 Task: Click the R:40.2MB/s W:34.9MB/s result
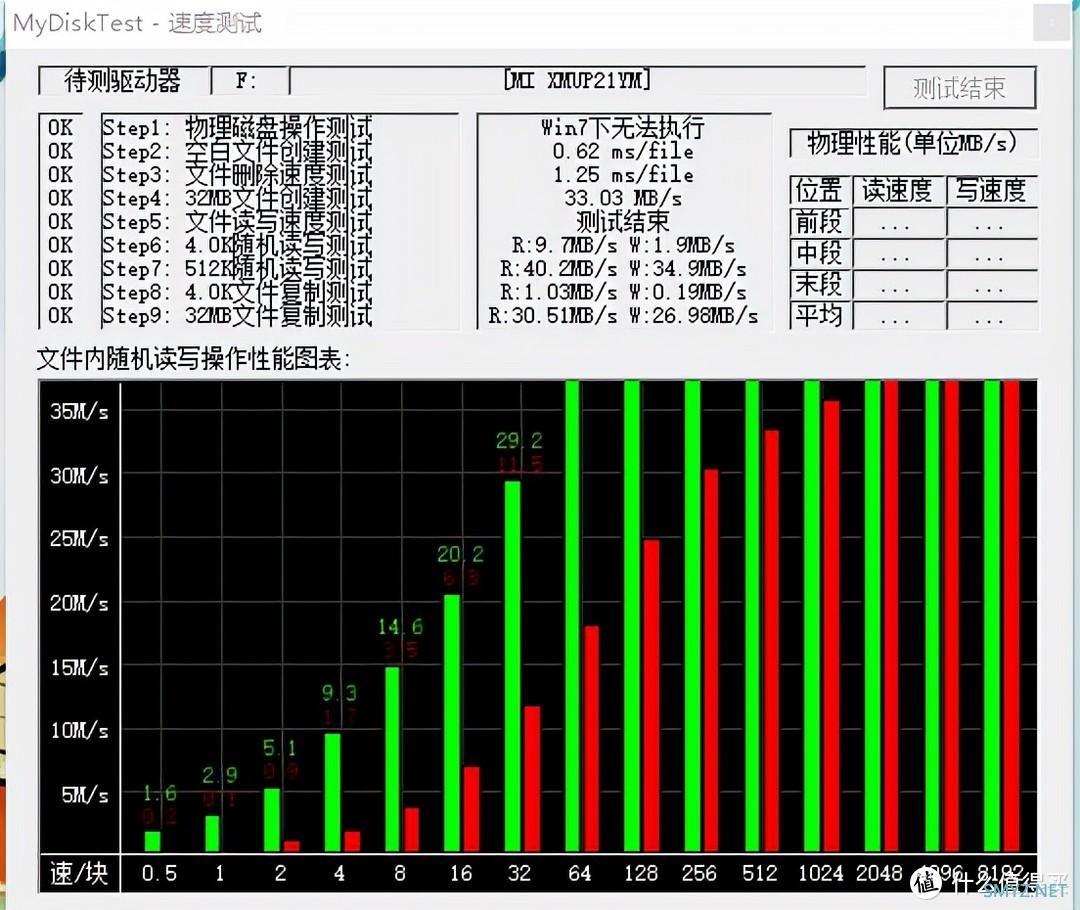point(623,269)
